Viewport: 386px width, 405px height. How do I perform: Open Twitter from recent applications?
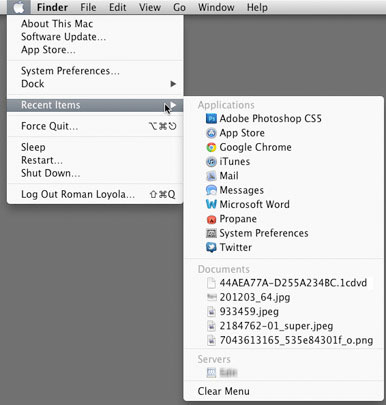click(284, 248)
